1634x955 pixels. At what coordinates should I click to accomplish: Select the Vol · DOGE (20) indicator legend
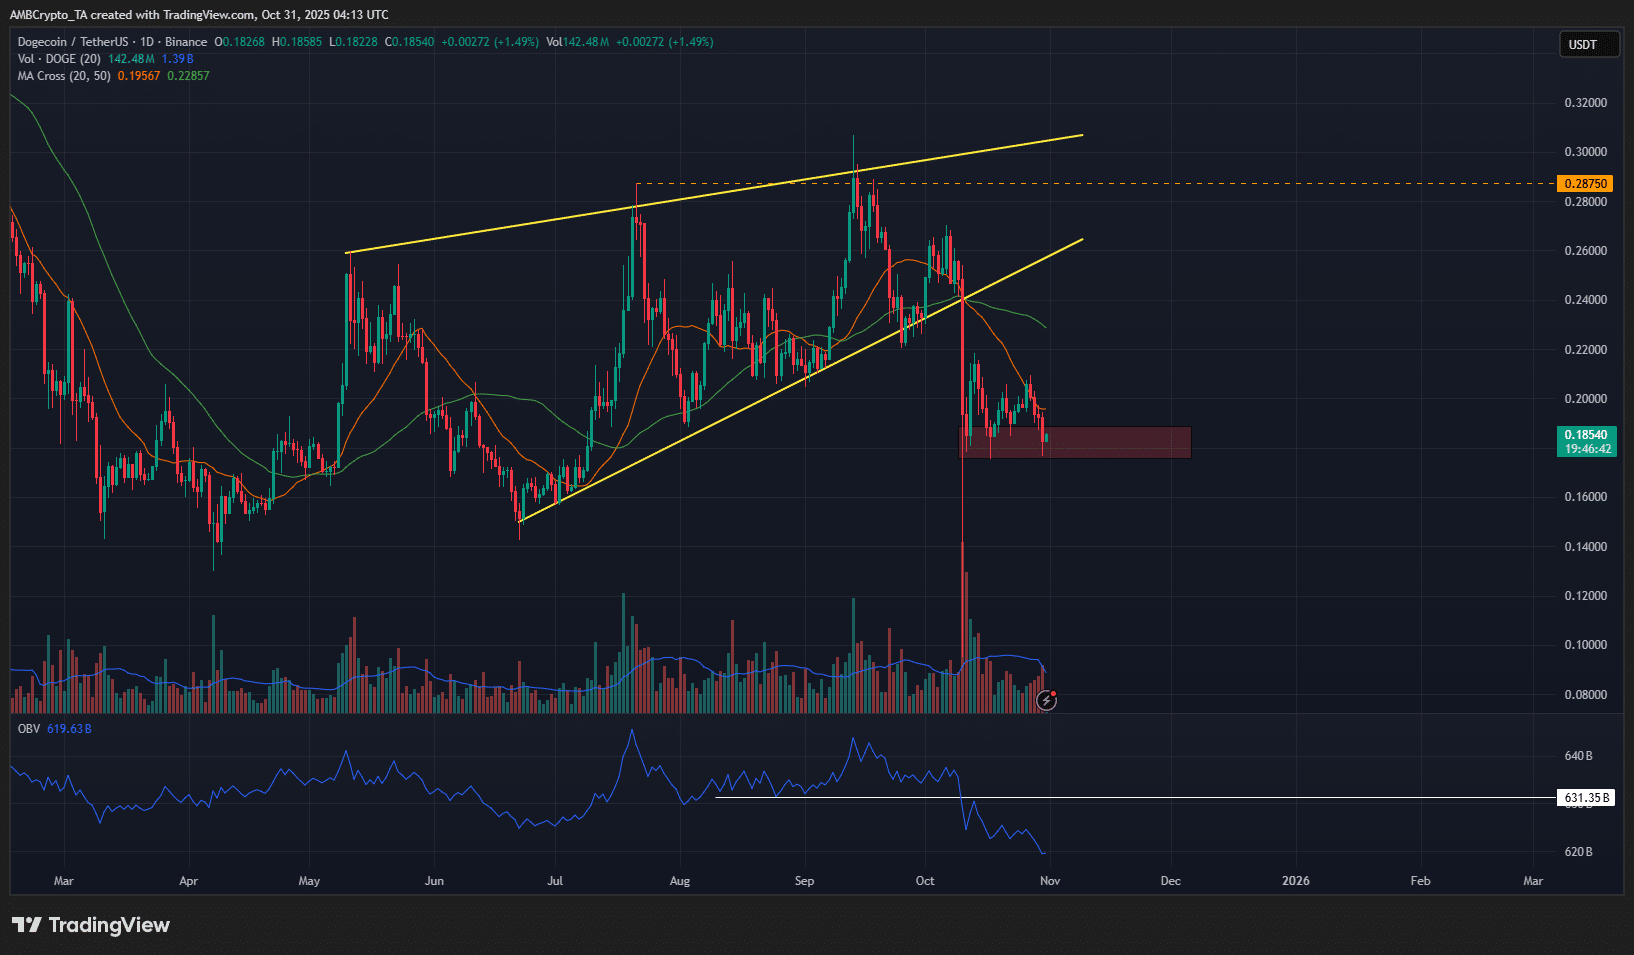[x=56, y=59]
